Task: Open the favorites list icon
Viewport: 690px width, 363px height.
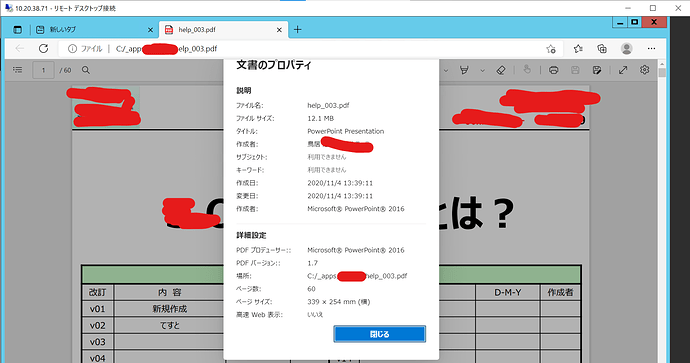Action: (x=578, y=48)
